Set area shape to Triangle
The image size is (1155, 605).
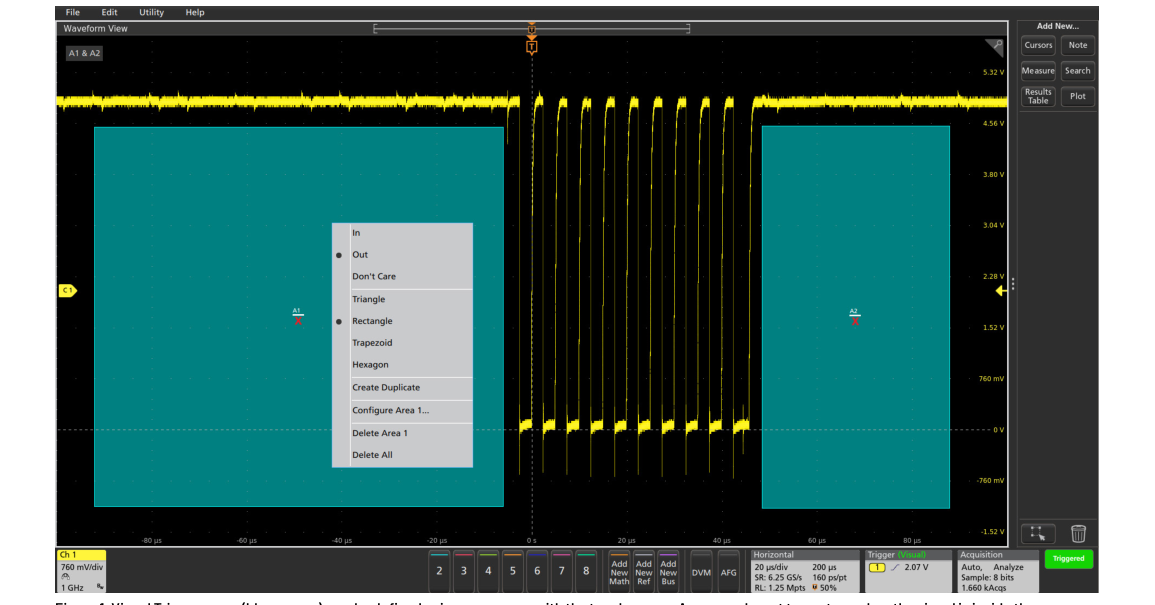click(402, 299)
